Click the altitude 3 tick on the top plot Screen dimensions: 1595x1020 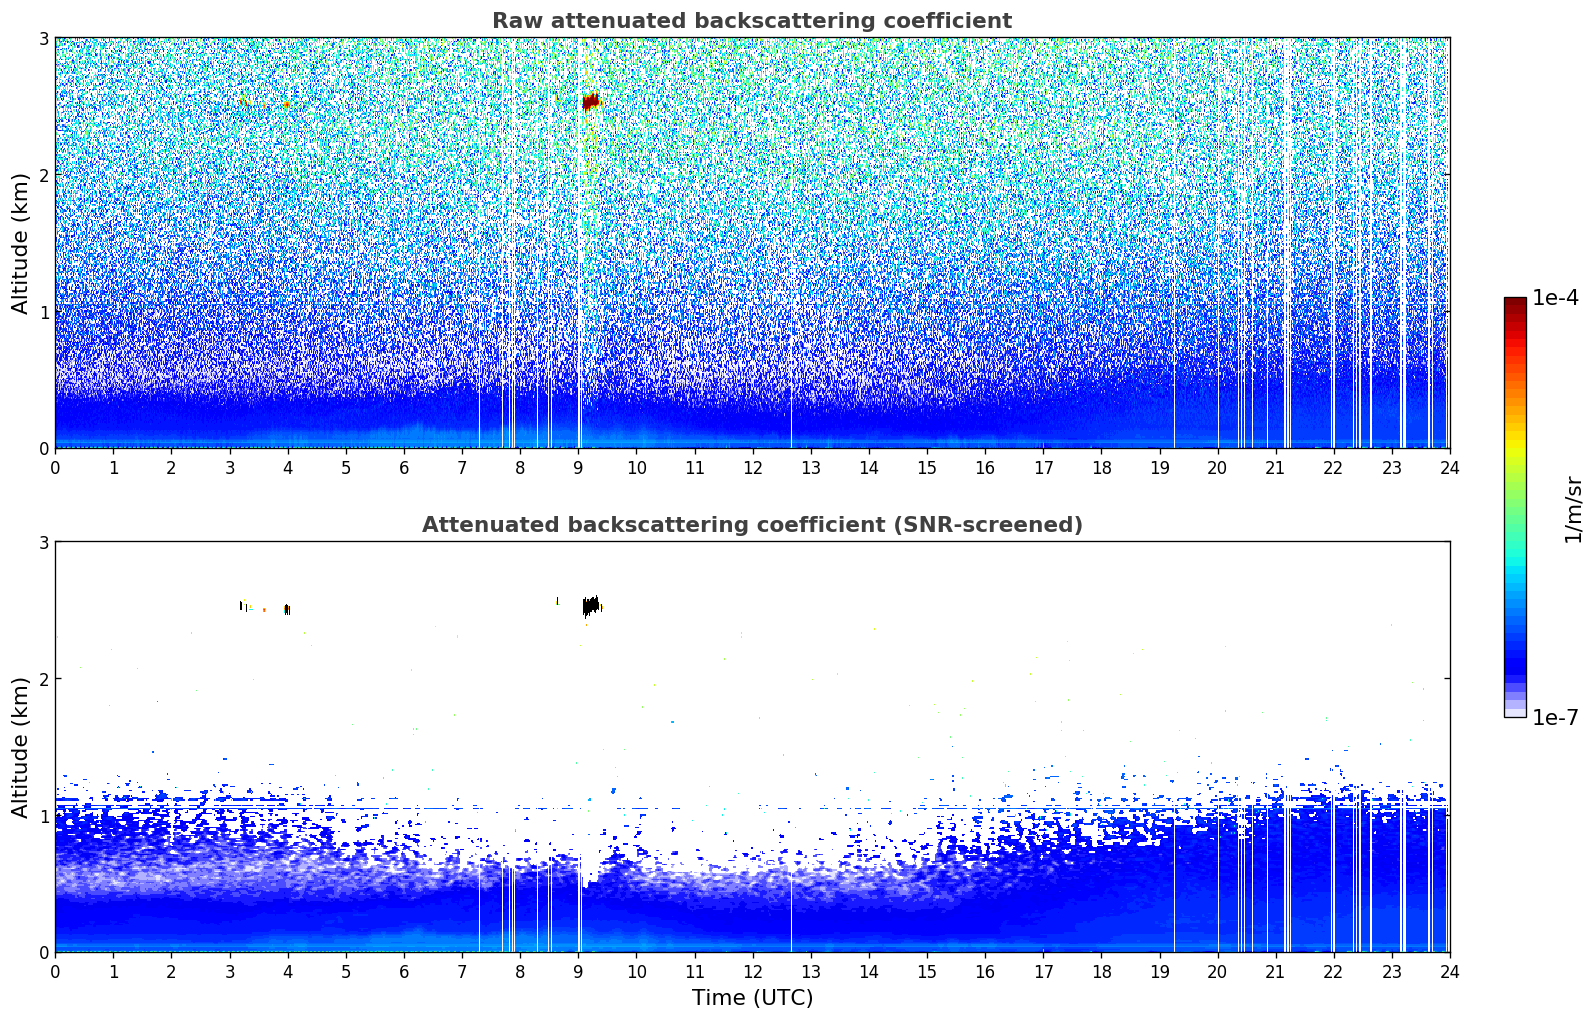[43, 38]
